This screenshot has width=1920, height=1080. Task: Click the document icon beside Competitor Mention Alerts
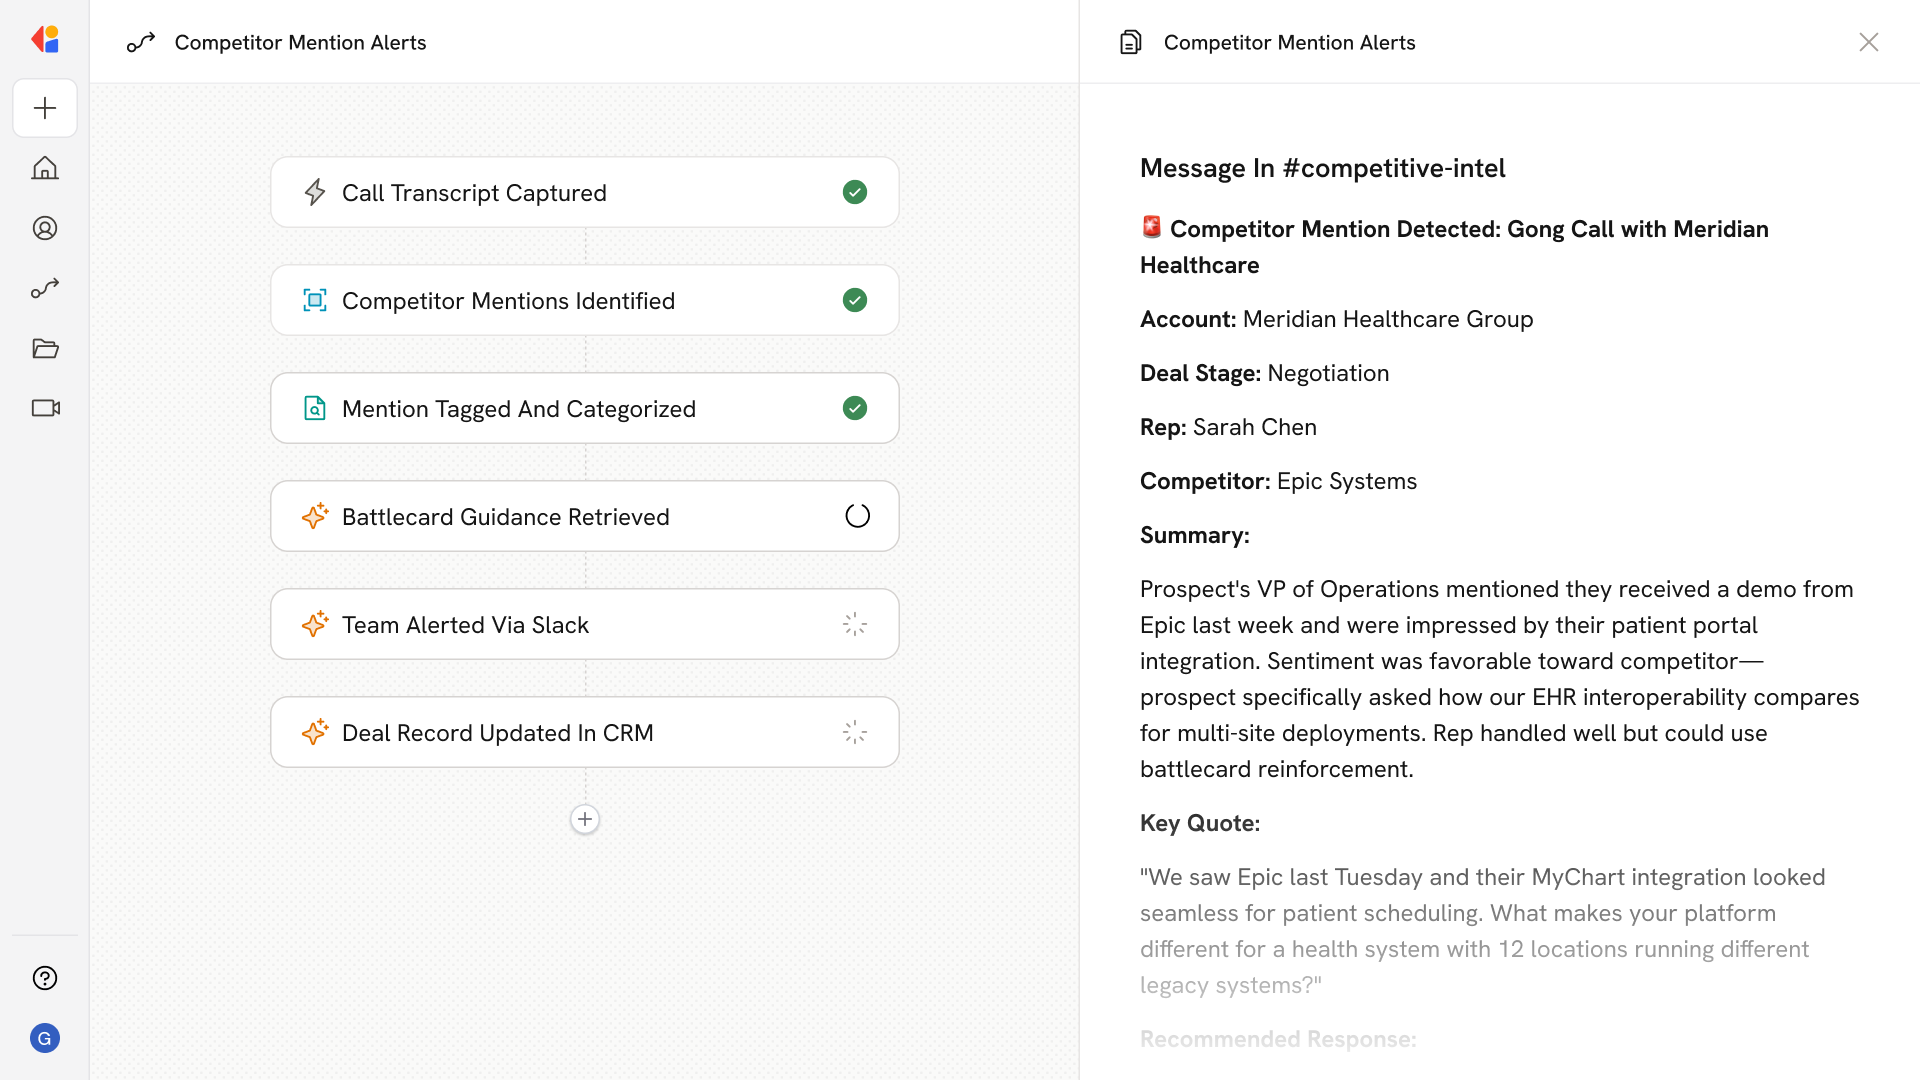(1130, 42)
